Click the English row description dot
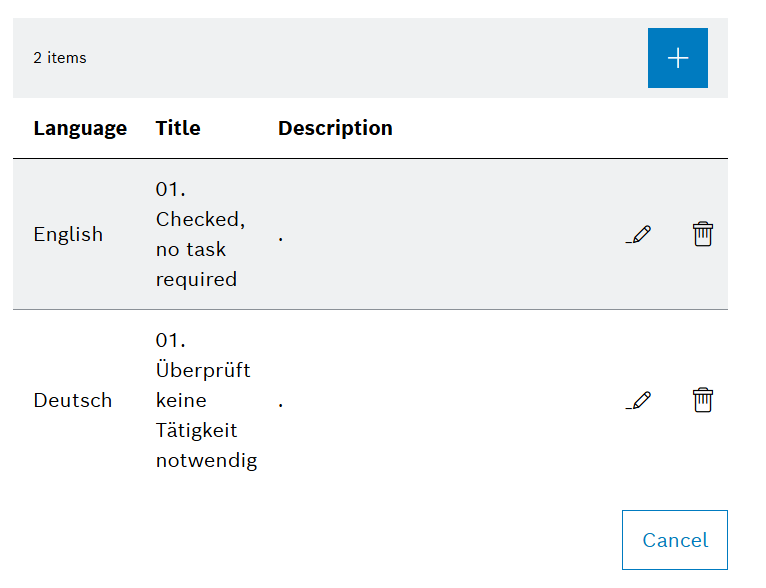The height and width of the screenshot is (588, 766). pyautogui.click(x=281, y=237)
